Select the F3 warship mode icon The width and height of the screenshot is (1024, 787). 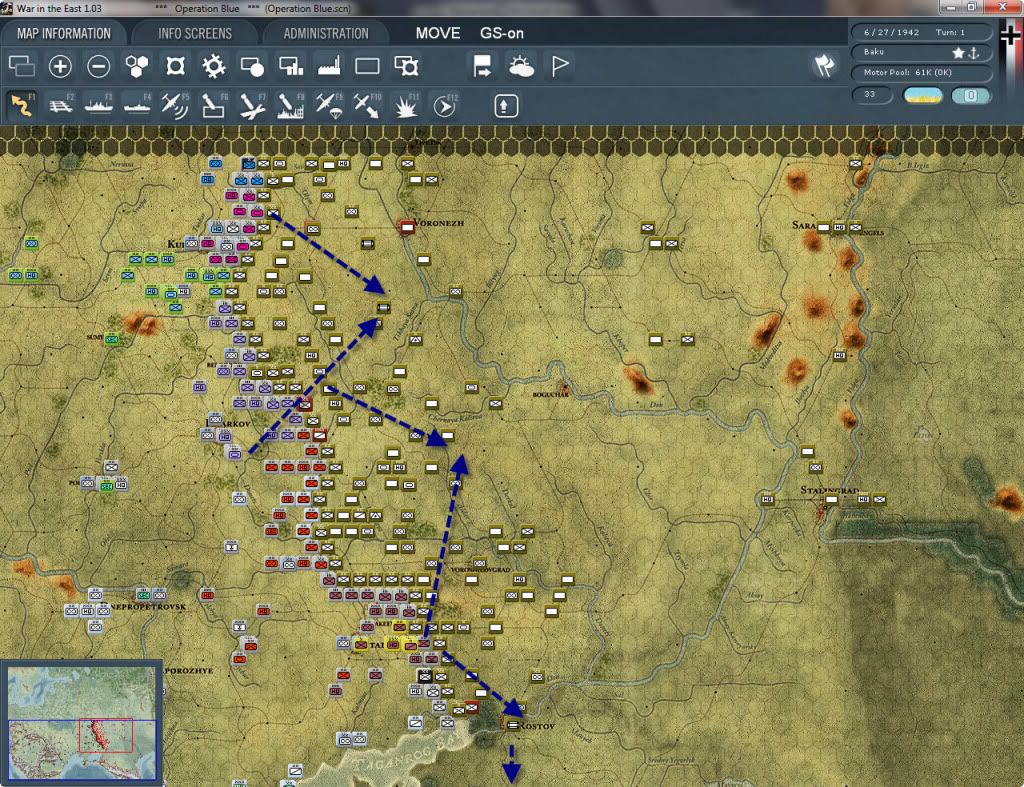coord(99,105)
